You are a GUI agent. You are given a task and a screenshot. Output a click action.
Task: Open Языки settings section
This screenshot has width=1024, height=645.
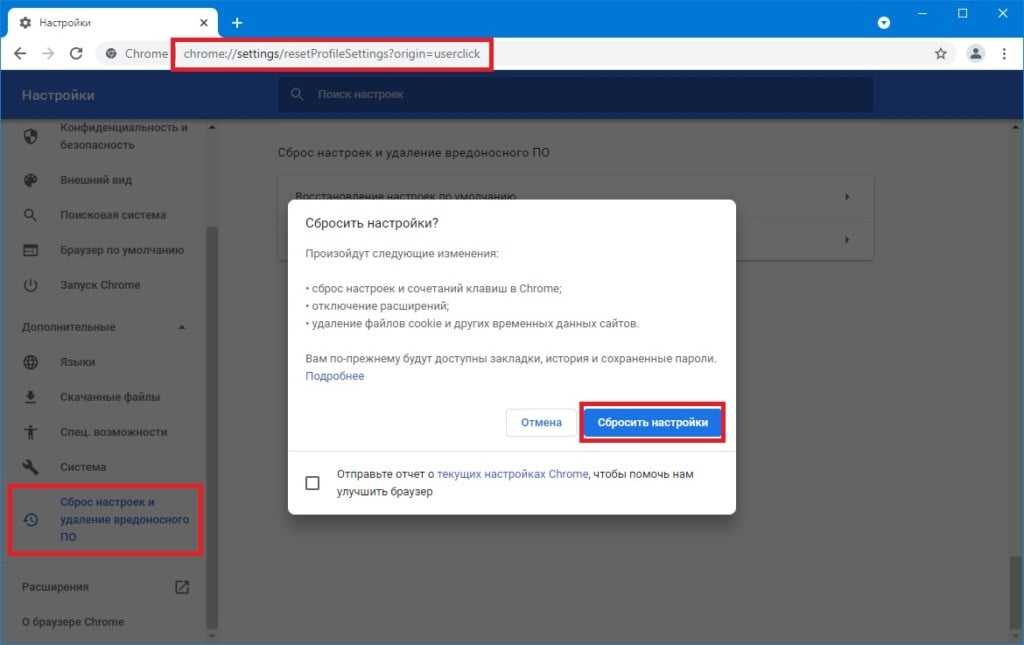click(78, 362)
